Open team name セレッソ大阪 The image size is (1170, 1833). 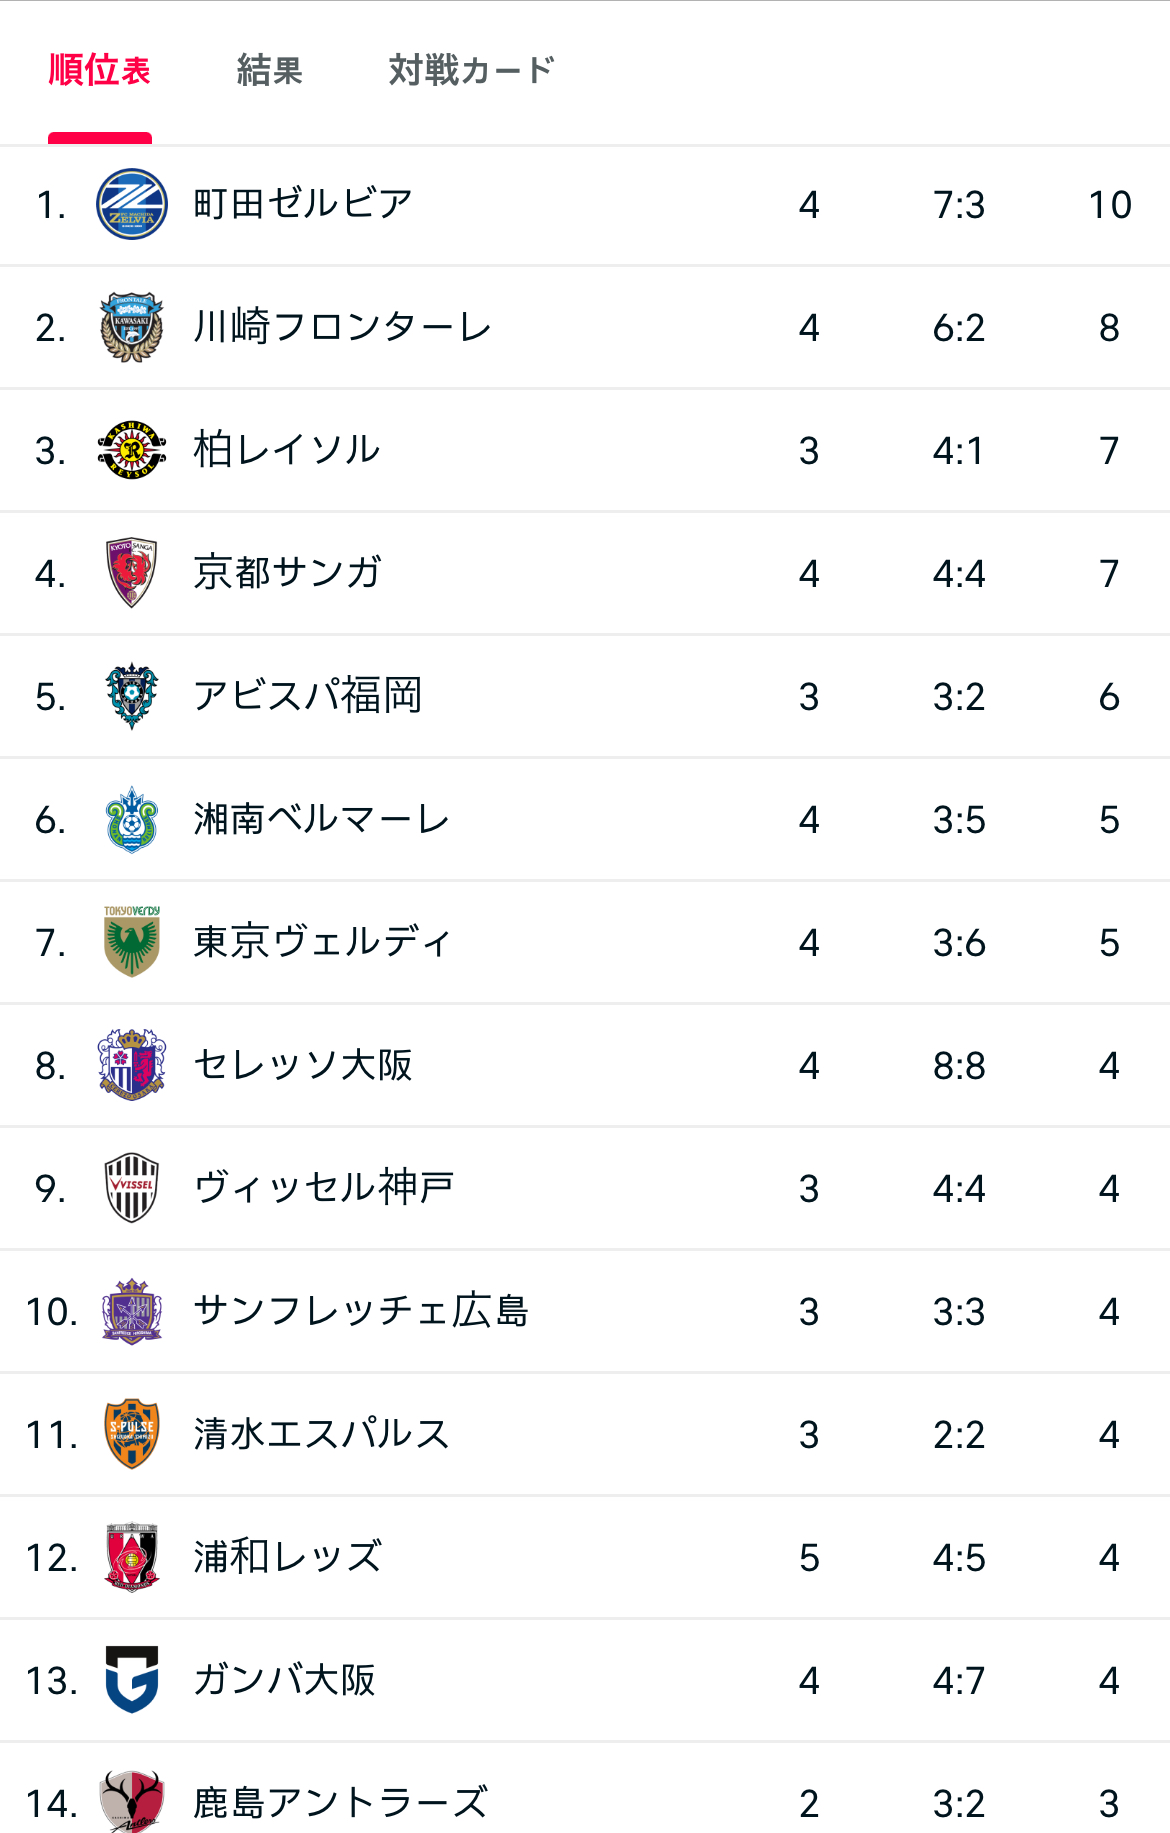tap(303, 1065)
